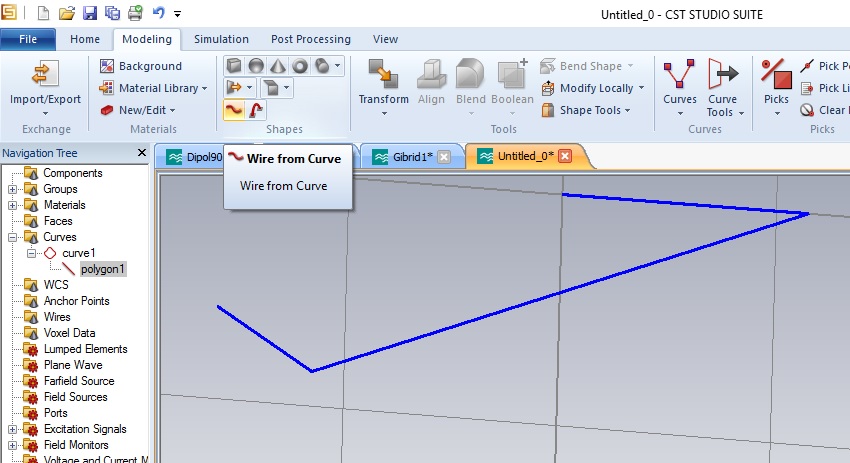The height and width of the screenshot is (463, 850).
Task: Click the Clear Picks icon at ribbon edge
Action: pos(808,110)
